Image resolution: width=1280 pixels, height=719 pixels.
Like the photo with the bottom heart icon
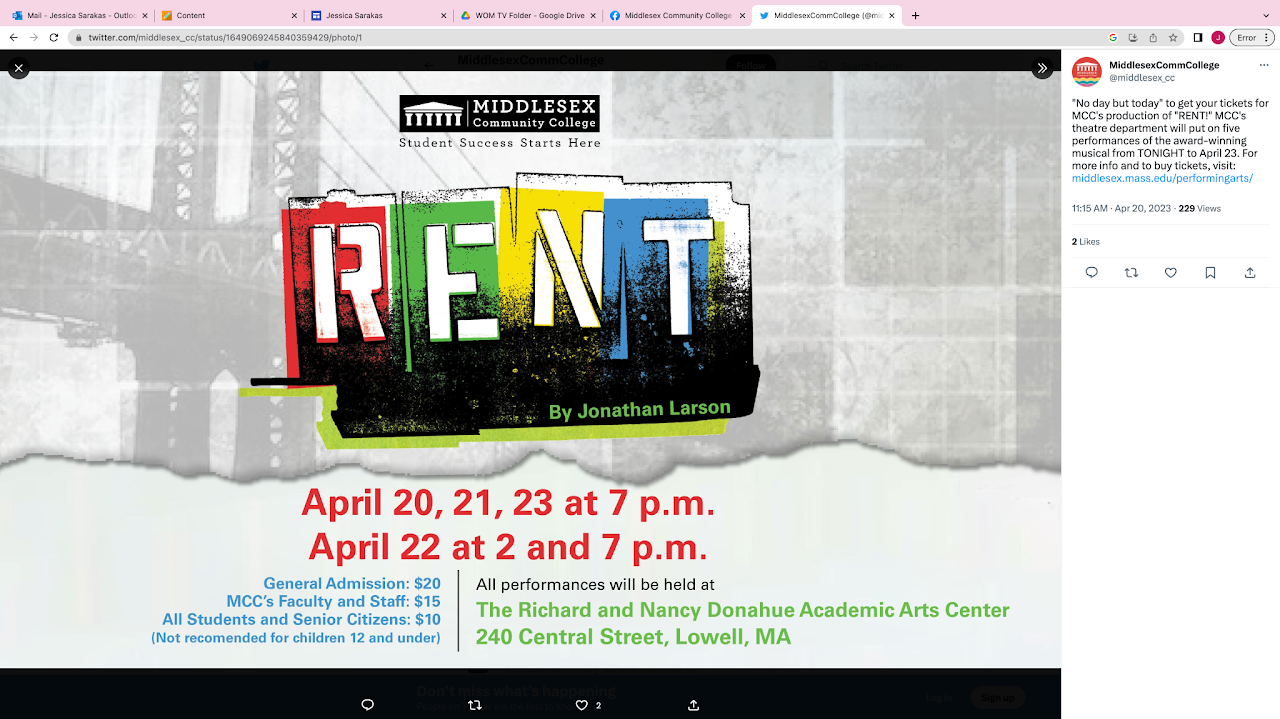tap(582, 705)
